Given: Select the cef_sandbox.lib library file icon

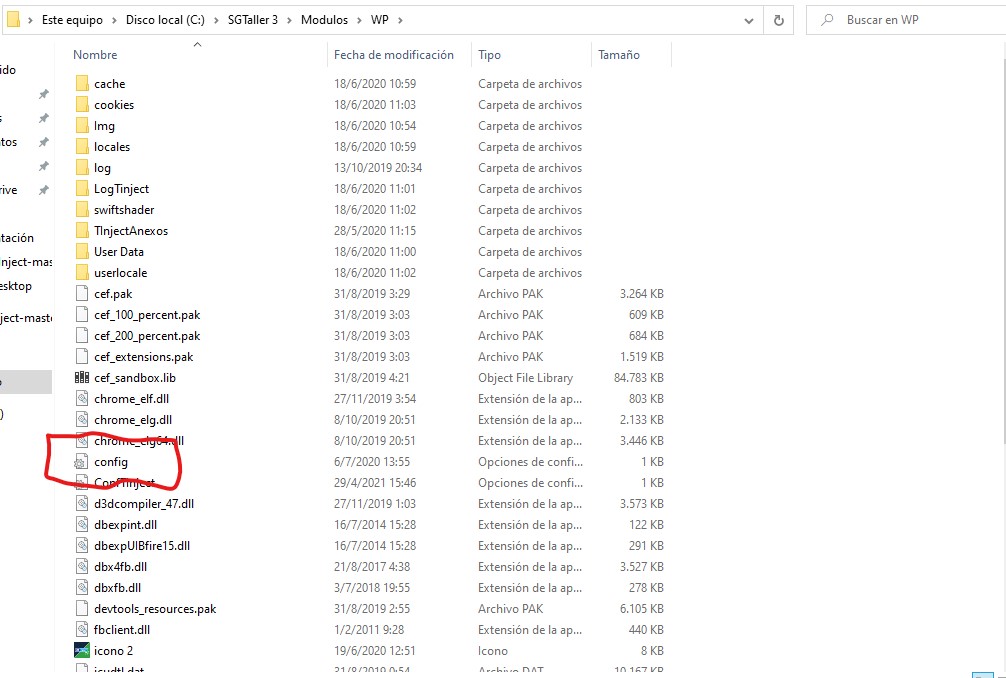Looking at the screenshot, I should [x=82, y=378].
